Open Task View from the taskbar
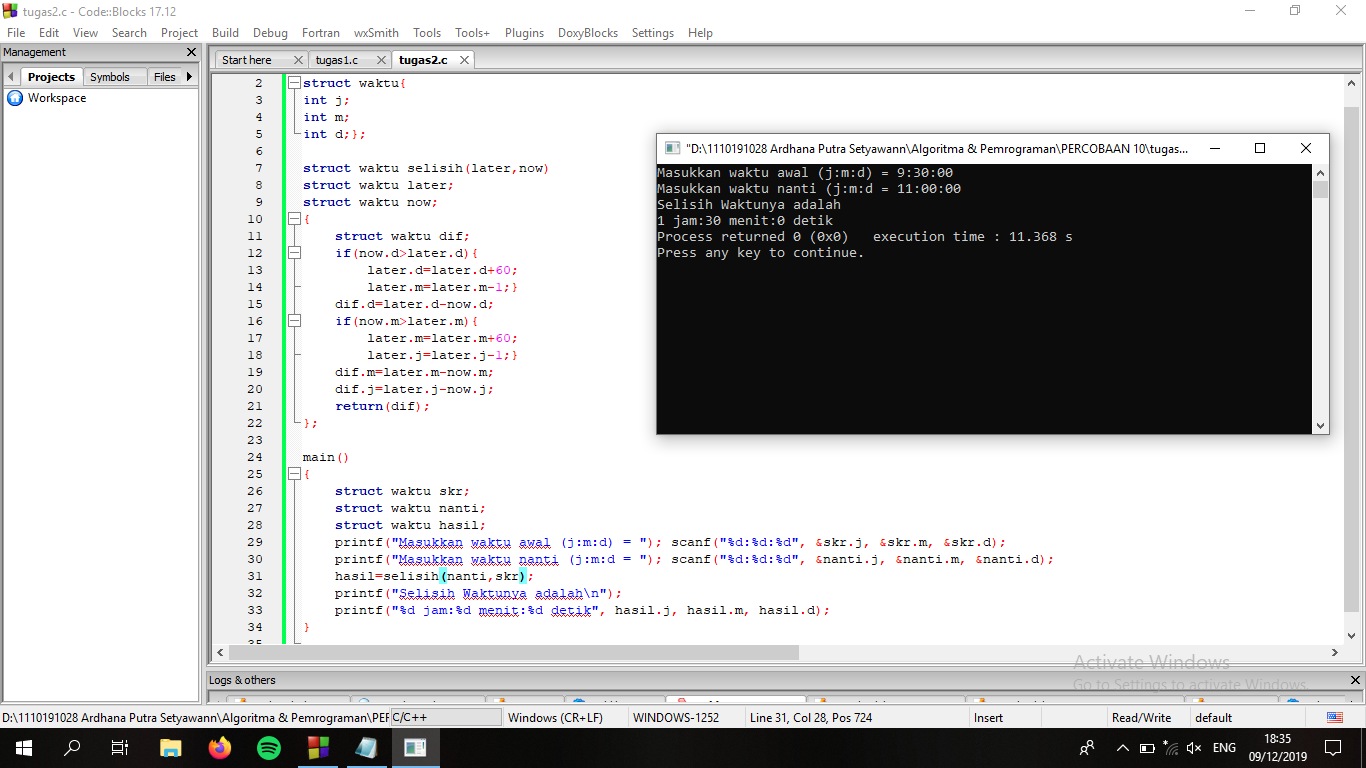This screenshot has height=768, width=1366. tap(119, 747)
